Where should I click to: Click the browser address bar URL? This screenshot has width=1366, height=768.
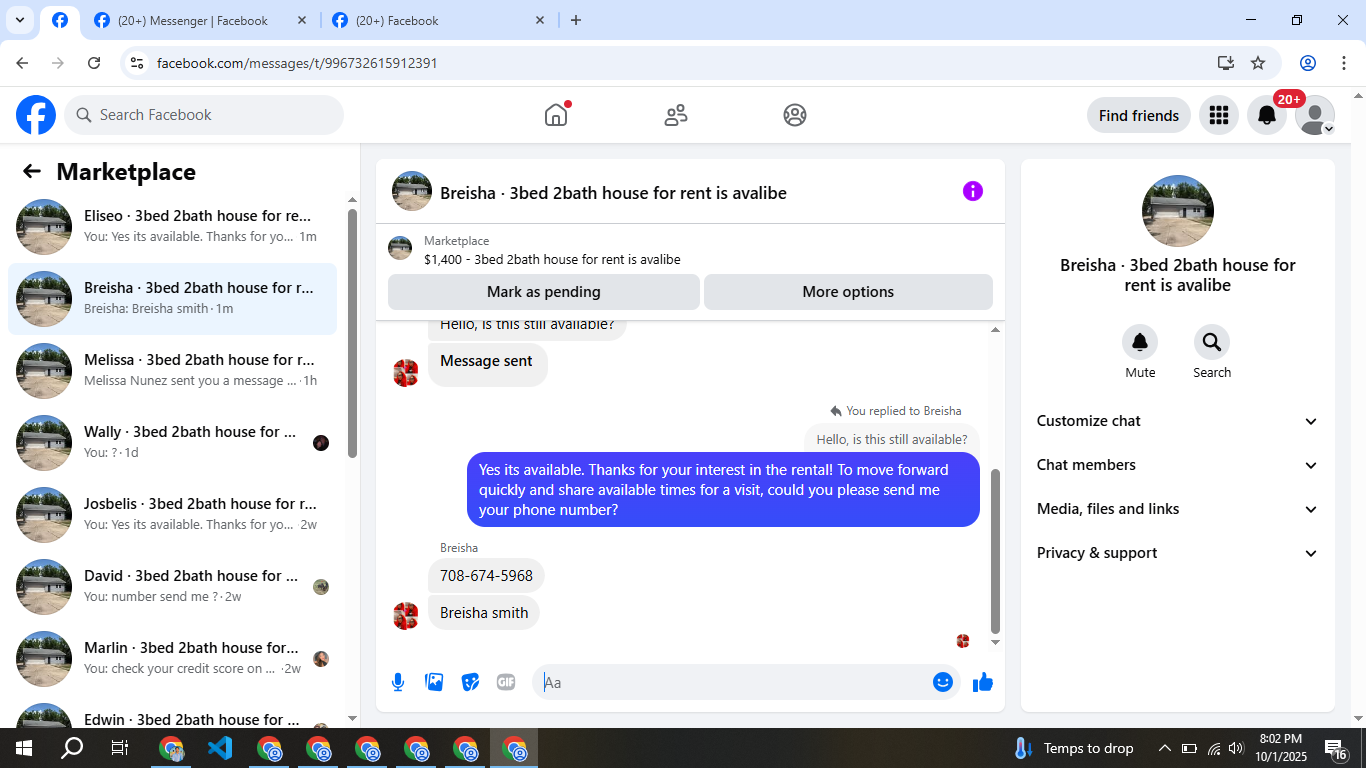297,63
